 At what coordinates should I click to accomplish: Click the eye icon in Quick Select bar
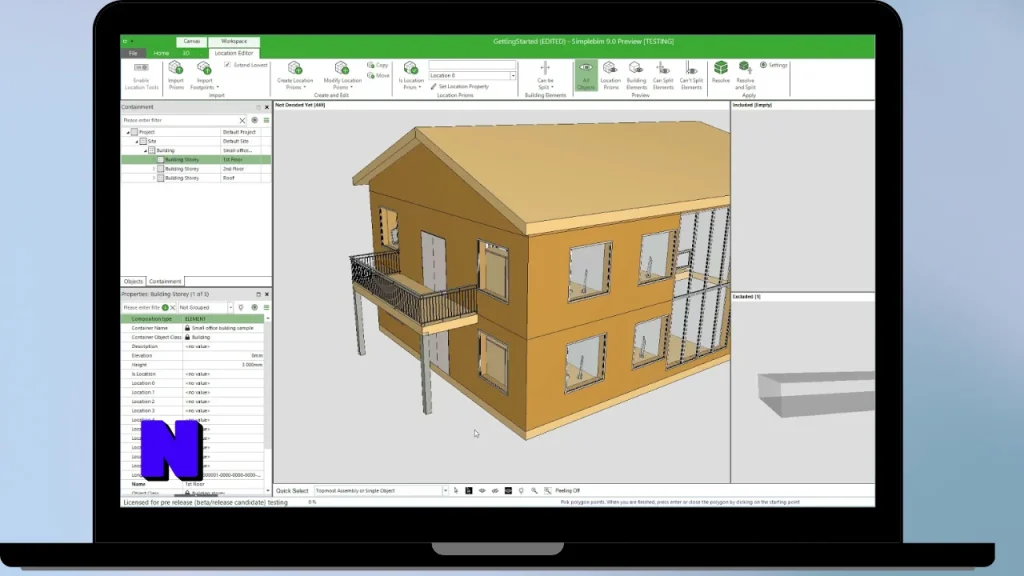[482, 490]
